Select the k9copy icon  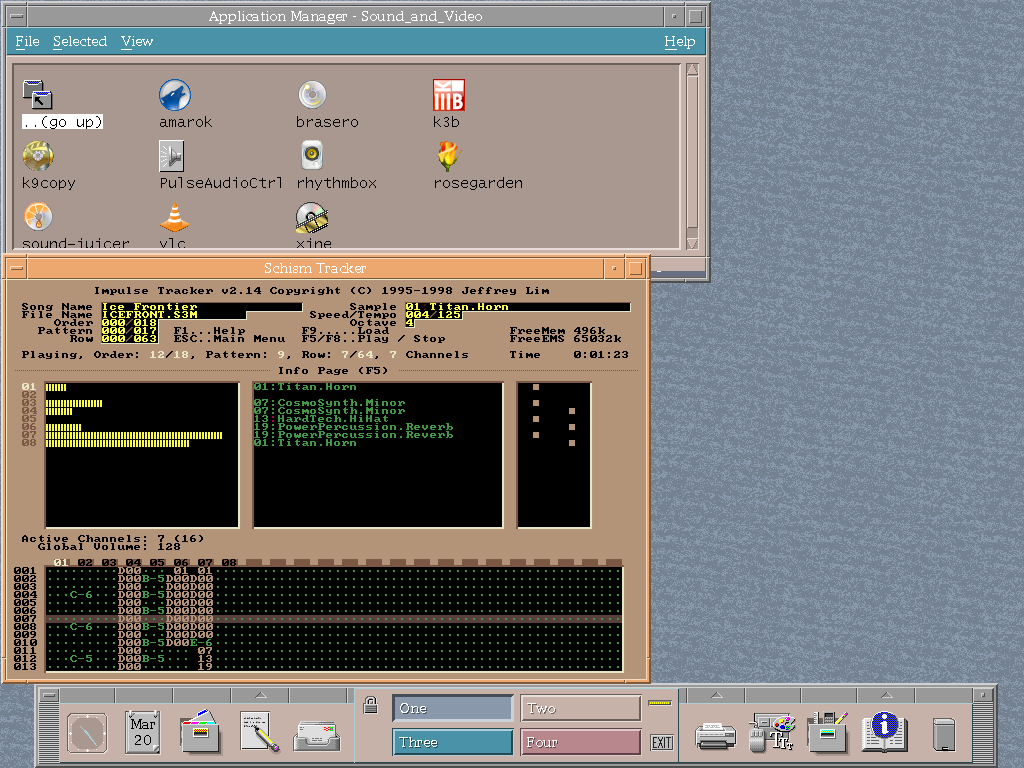coord(38,156)
